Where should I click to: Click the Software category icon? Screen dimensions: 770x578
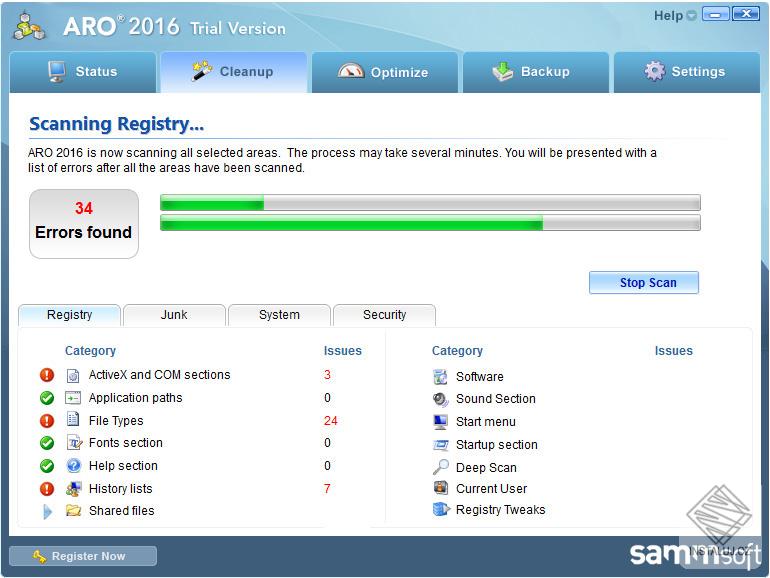tap(440, 377)
